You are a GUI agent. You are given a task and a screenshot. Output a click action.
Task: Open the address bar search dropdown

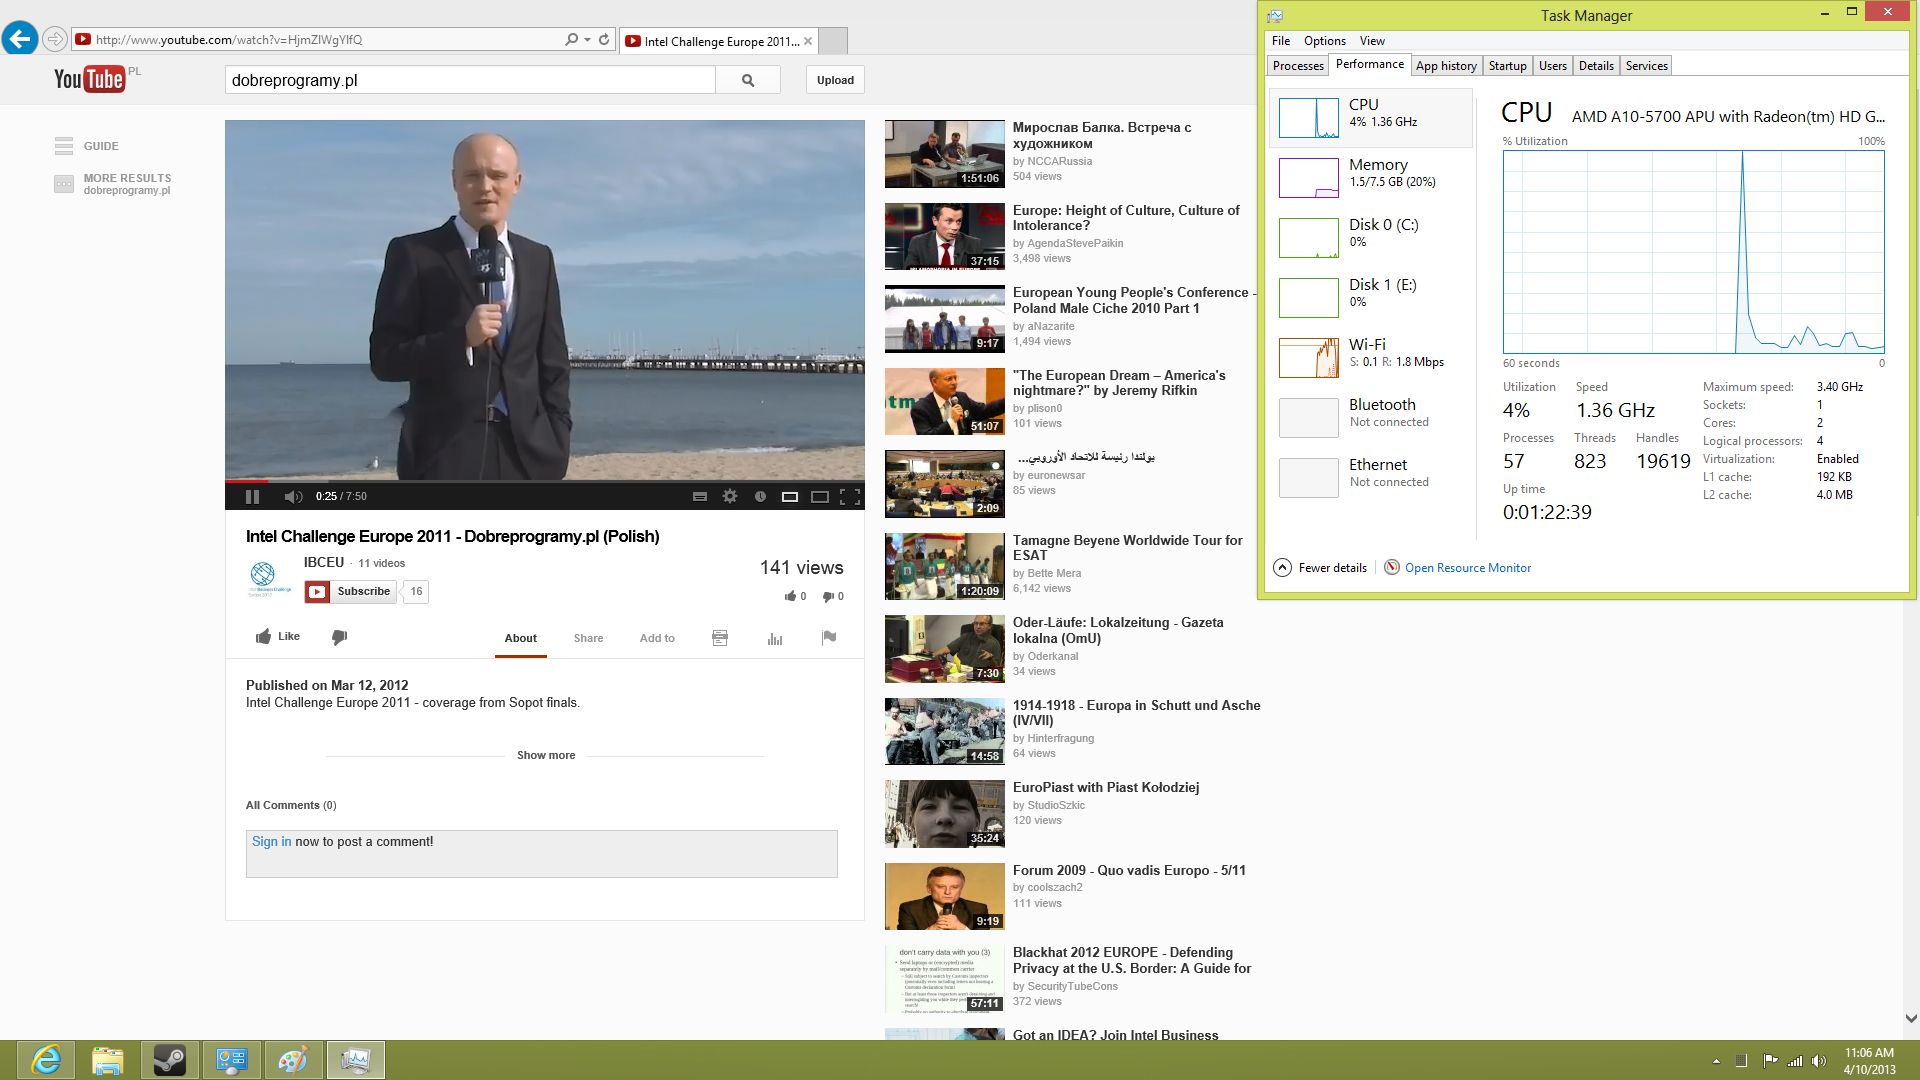587,40
